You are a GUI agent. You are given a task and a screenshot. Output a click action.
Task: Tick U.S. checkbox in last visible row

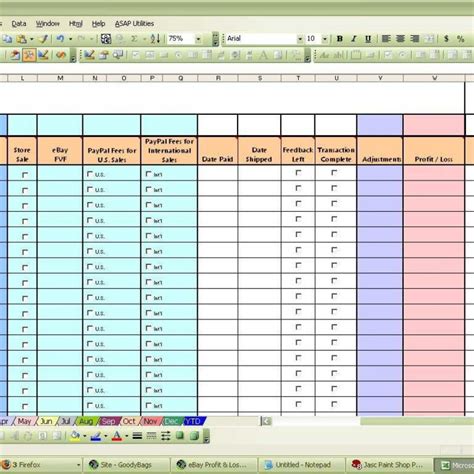click(x=90, y=405)
